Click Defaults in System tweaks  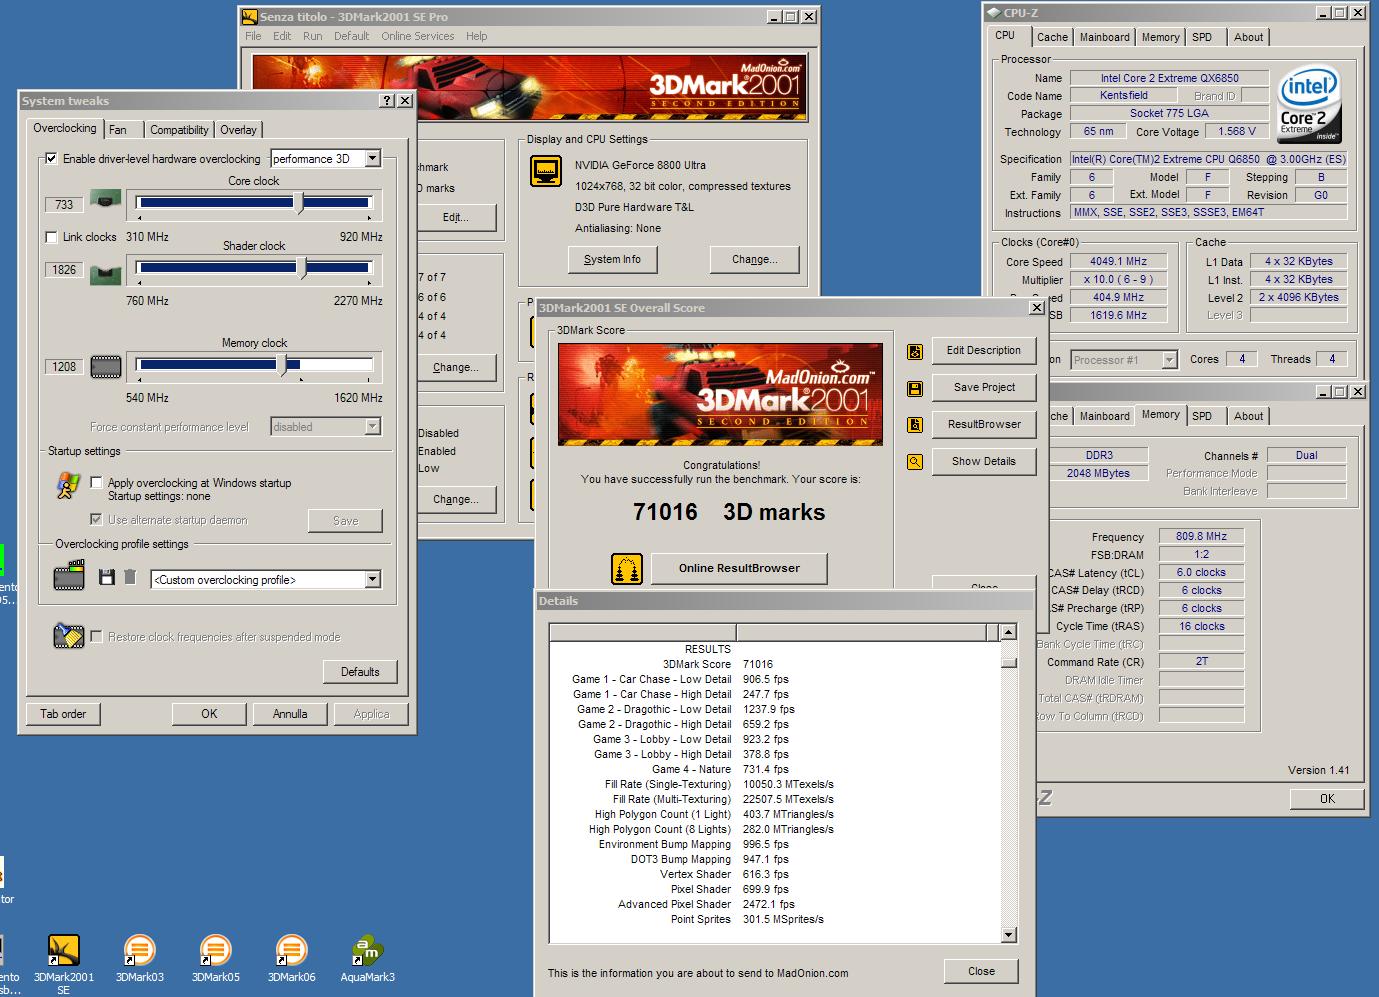point(360,672)
